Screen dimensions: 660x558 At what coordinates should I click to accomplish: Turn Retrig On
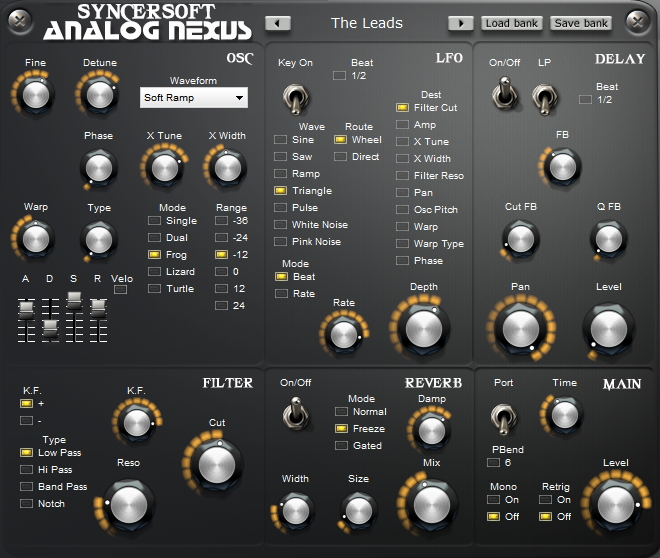coord(546,500)
